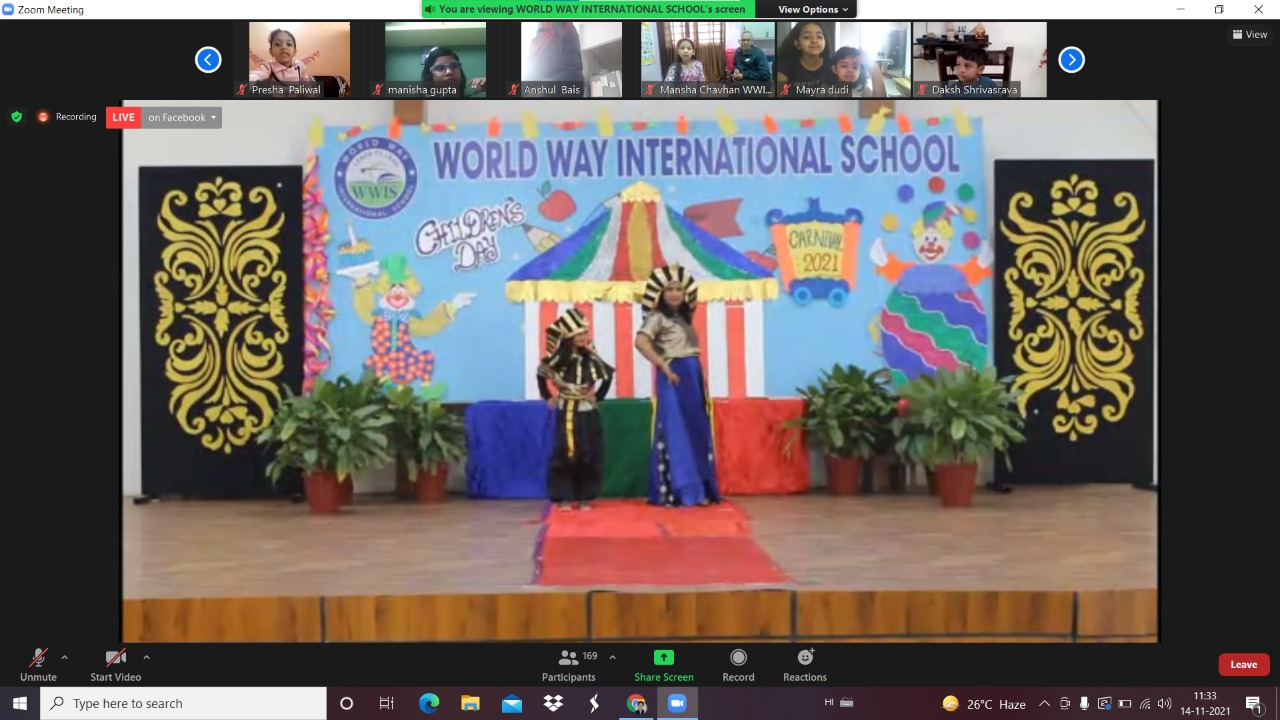Open the Windows Start menu
This screenshot has width=1280, height=720.
point(20,704)
